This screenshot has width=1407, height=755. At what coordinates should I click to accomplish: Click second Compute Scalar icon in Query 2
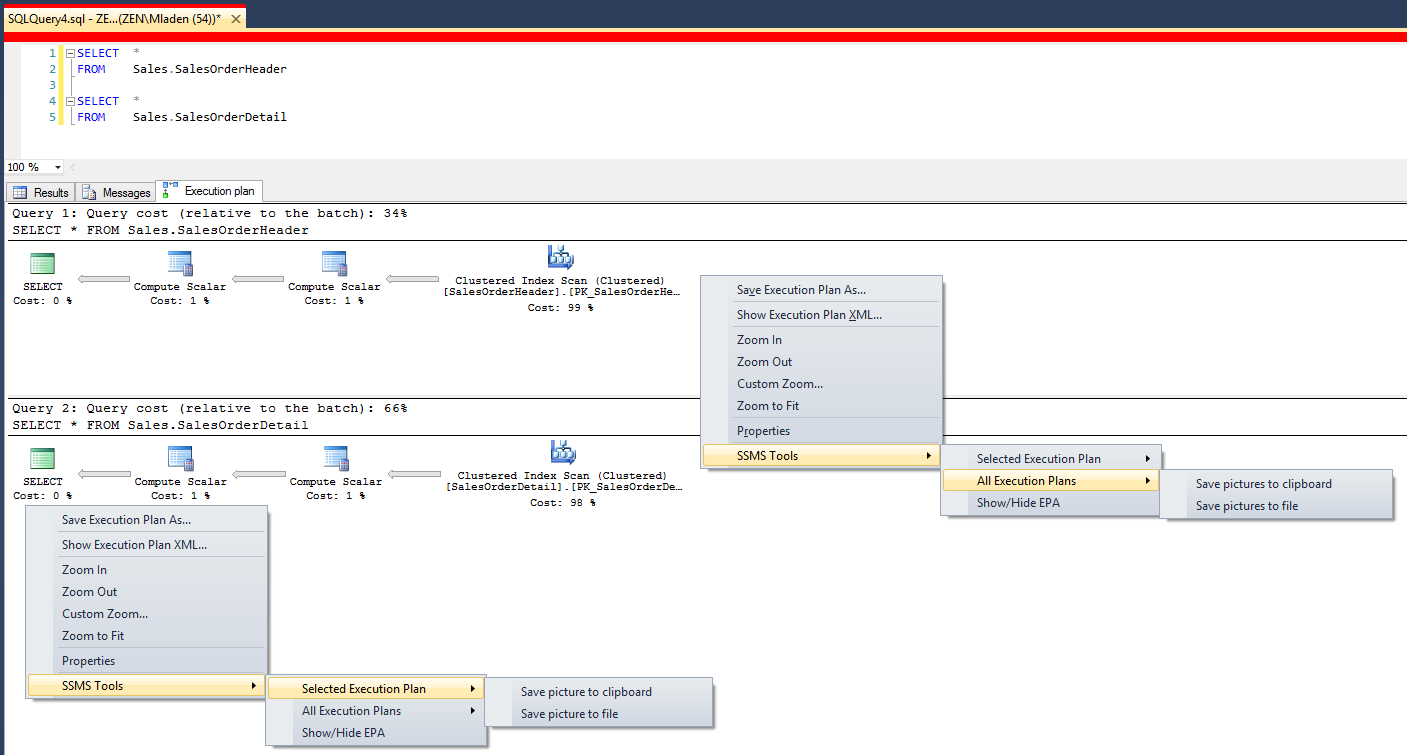[x=334, y=459]
